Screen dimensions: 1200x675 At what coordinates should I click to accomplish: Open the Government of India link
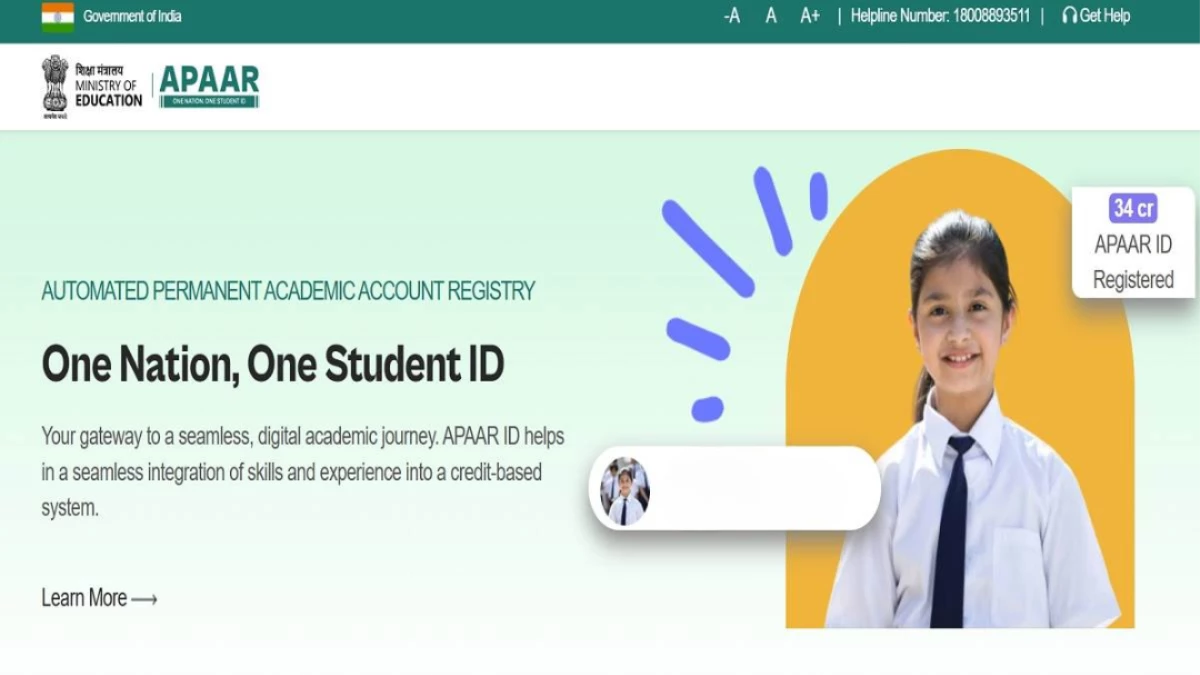click(x=132, y=16)
